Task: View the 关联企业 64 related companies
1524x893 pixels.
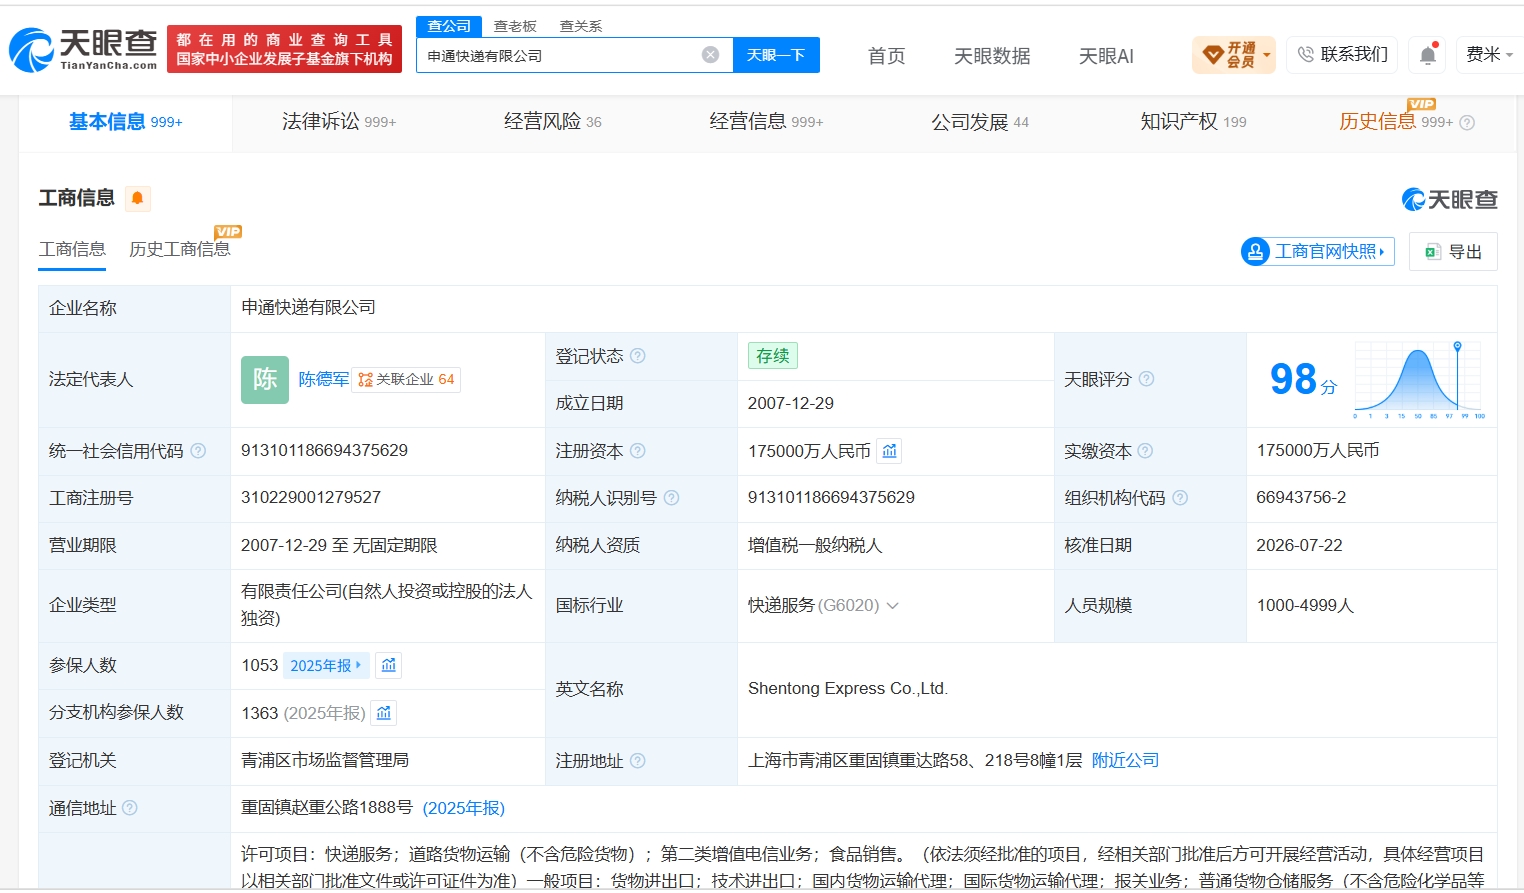Action: click(406, 380)
